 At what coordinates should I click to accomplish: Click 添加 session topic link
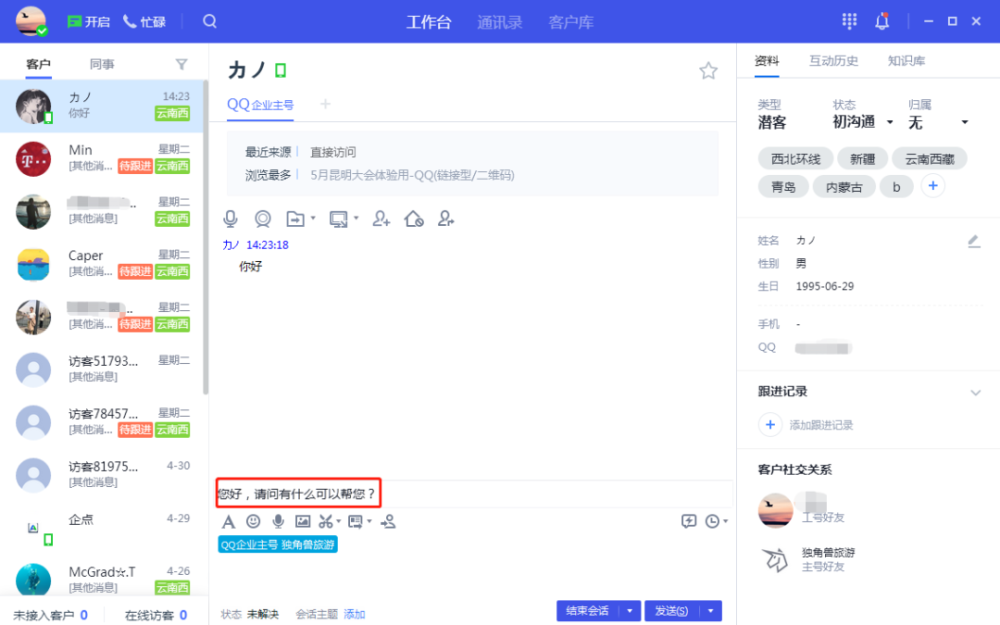pos(355,614)
